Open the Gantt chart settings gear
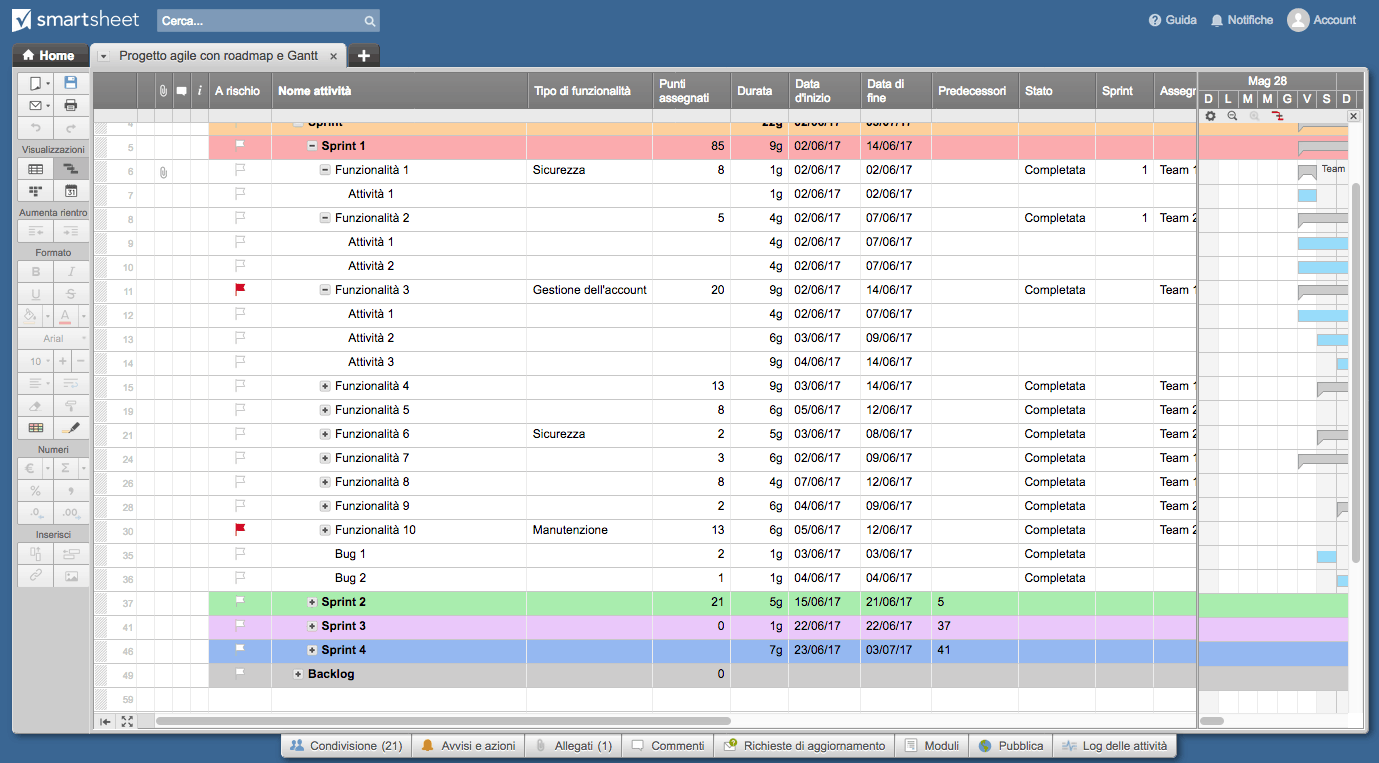1379x763 pixels. (x=1210, y=116)
